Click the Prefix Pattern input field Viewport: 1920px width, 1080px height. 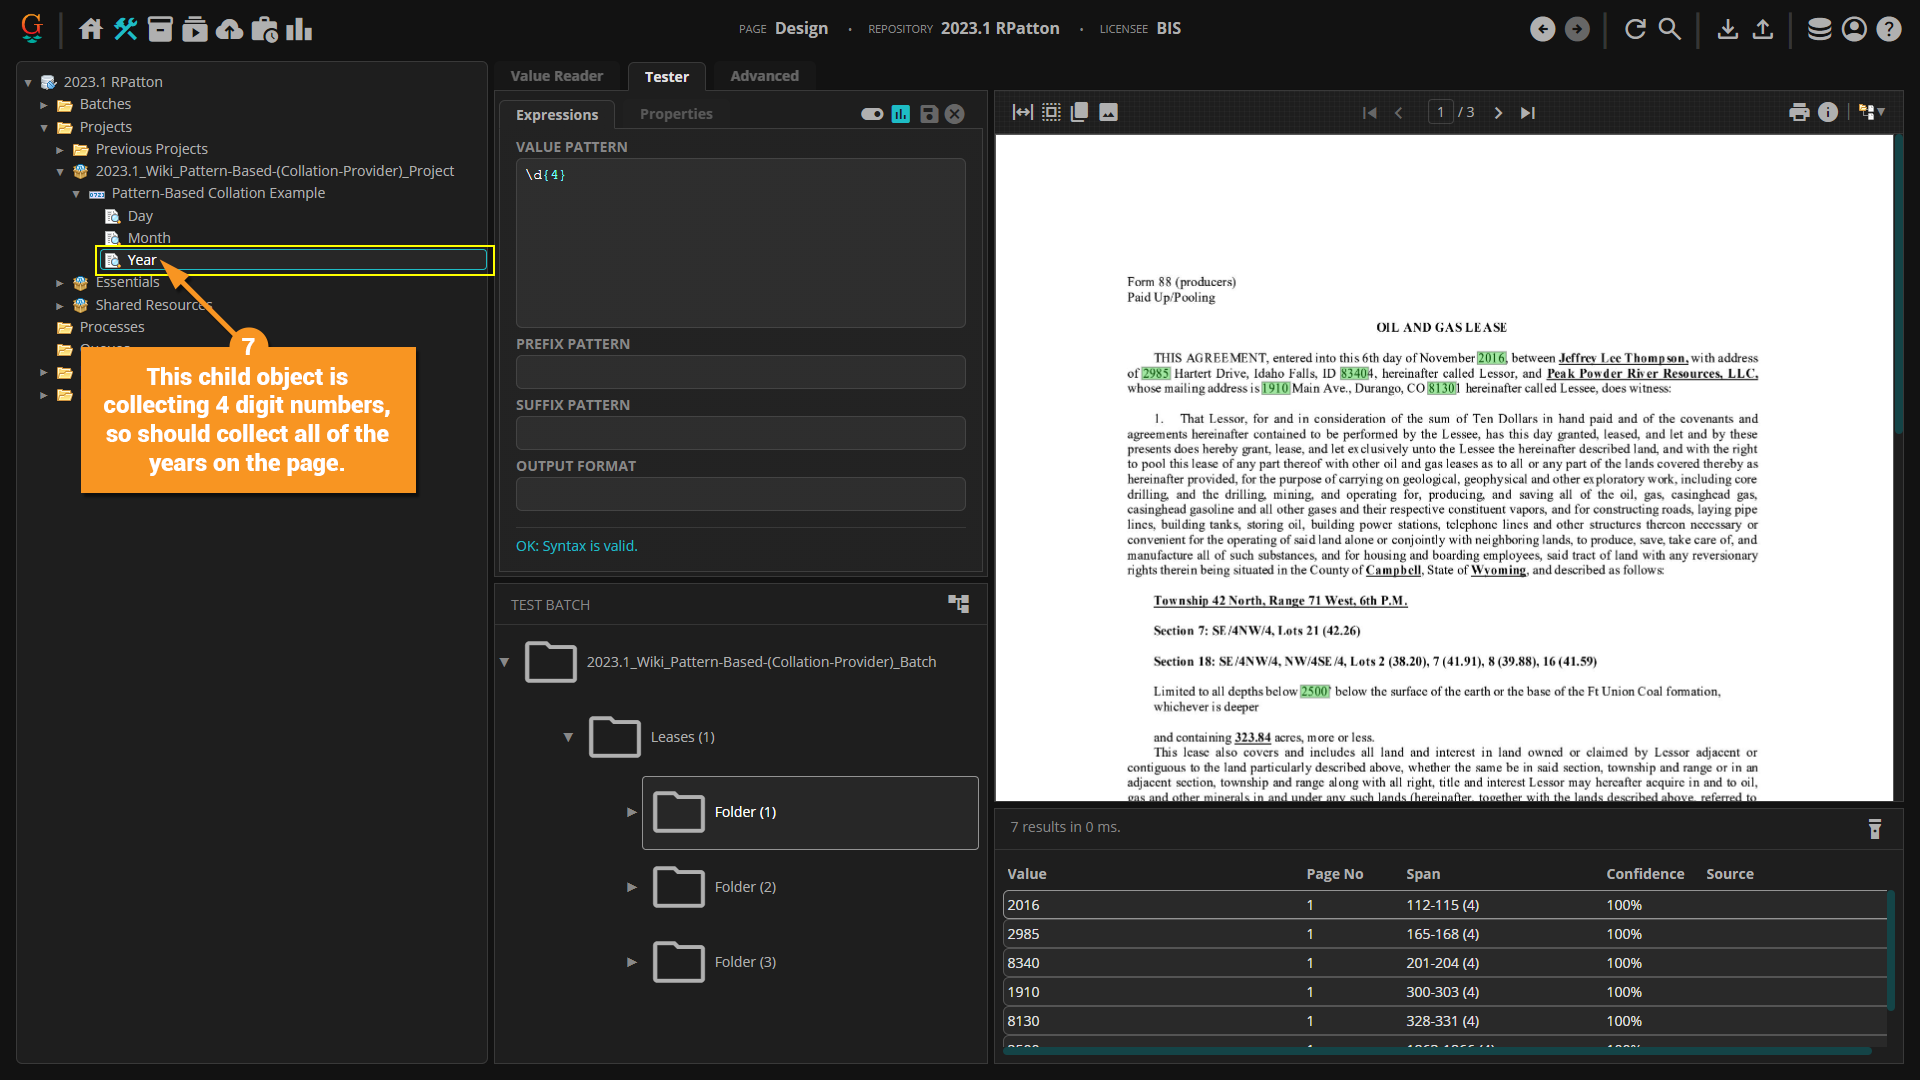(740, 372)
